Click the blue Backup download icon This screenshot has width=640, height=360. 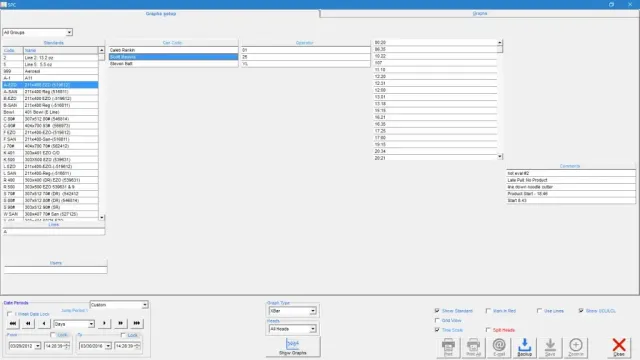point(524,347)
